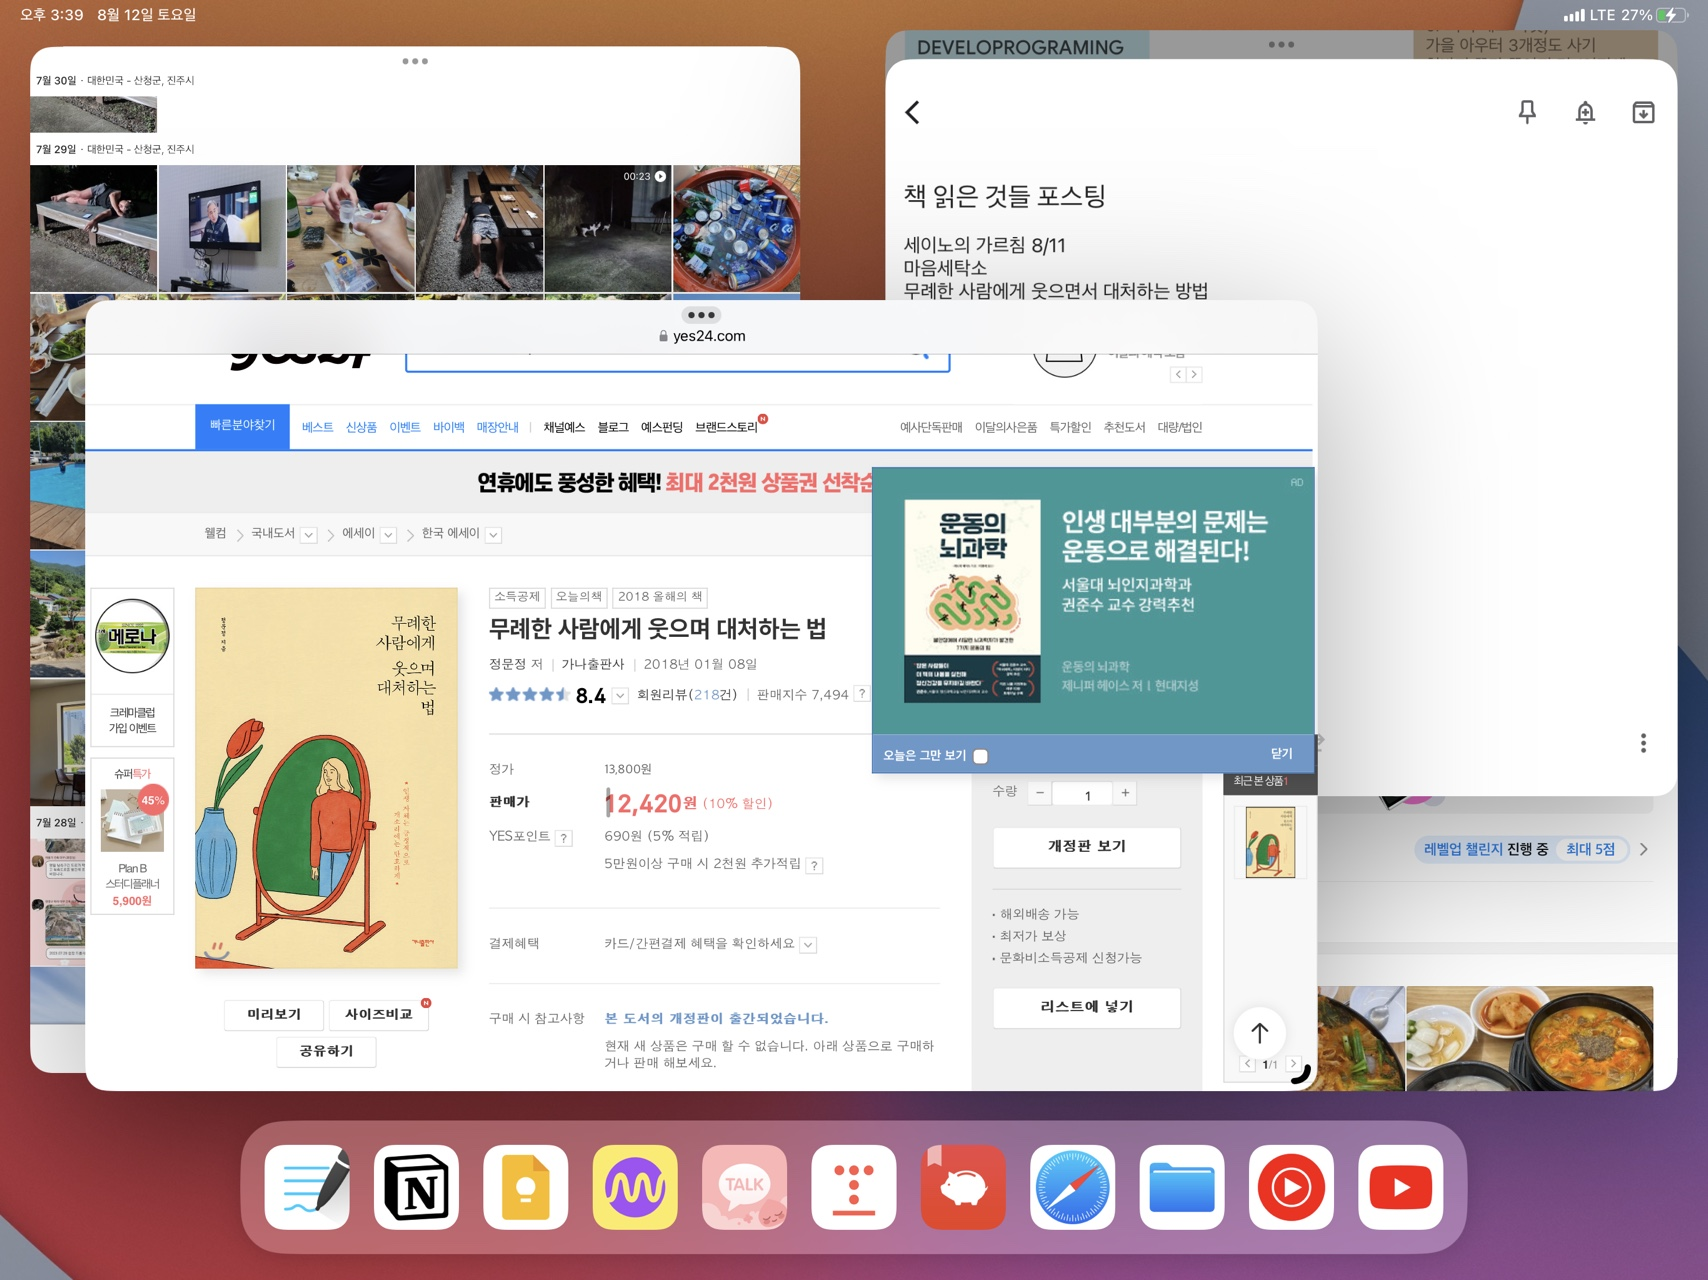This screenshot has width=1708, height=1280.
Task: Open the Files app from dock
Action: point(1182,1187)
